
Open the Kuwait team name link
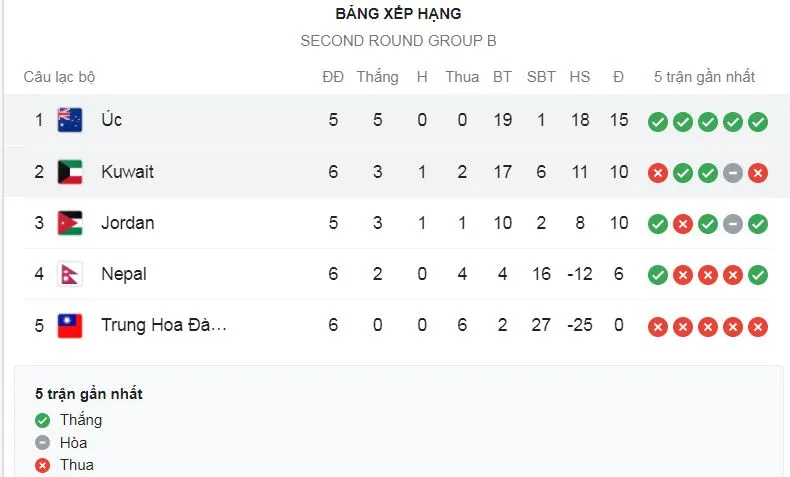tap(127, 172)
